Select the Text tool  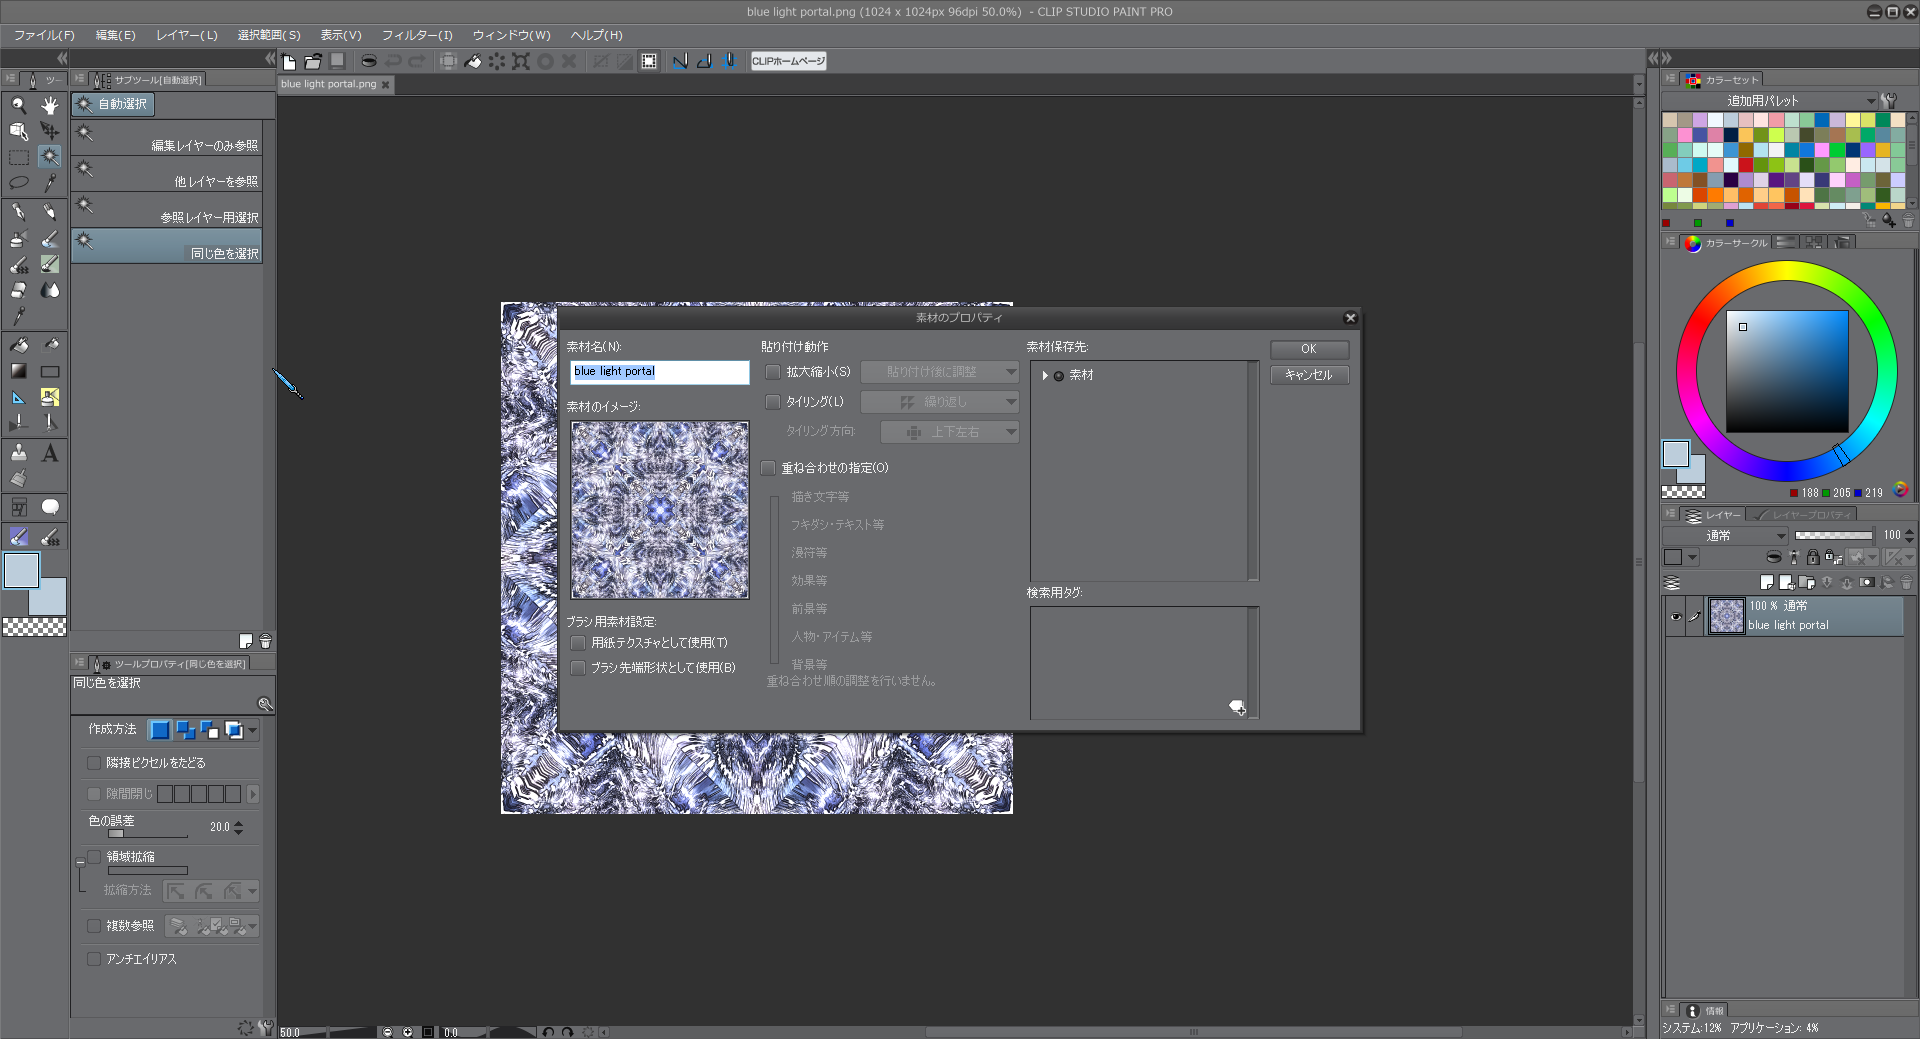(x=49, y=454)
